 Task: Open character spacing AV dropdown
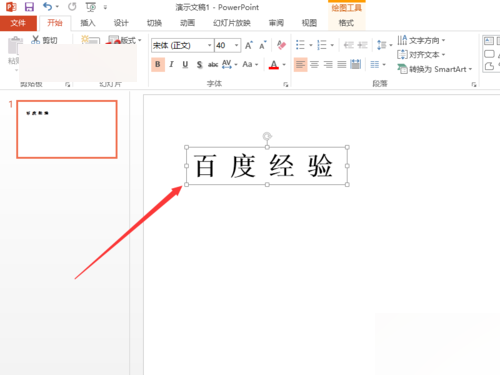(x=230, y=64)
